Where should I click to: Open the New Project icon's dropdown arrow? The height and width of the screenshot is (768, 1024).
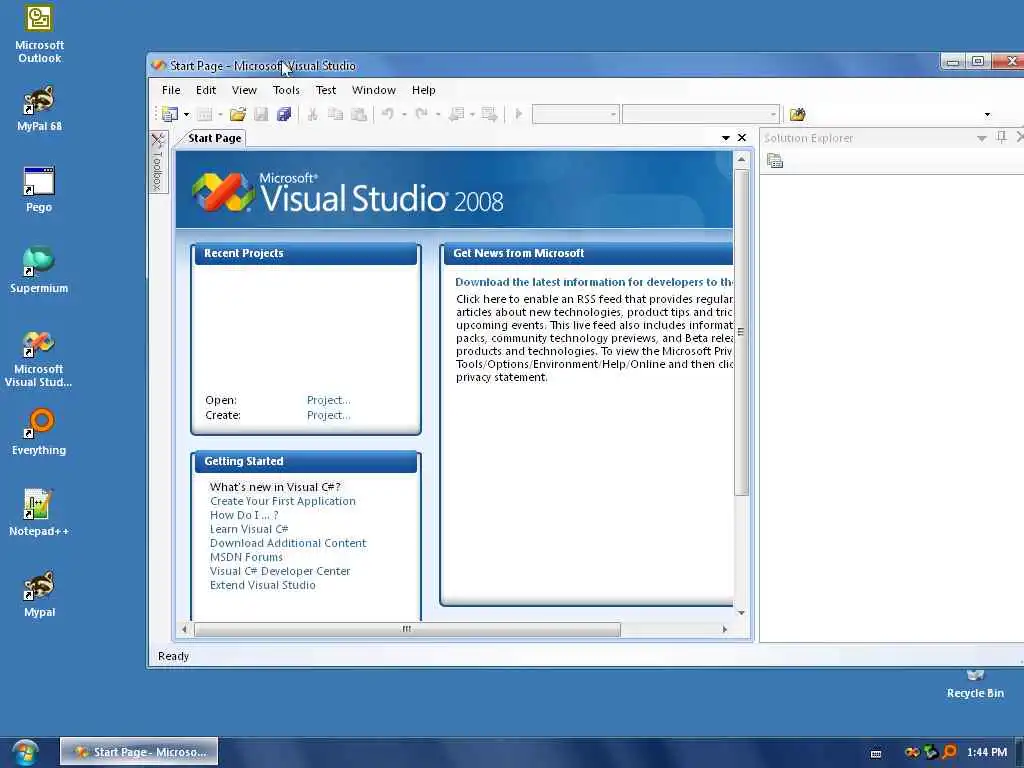pyautogui.click(x=187, y=115)
